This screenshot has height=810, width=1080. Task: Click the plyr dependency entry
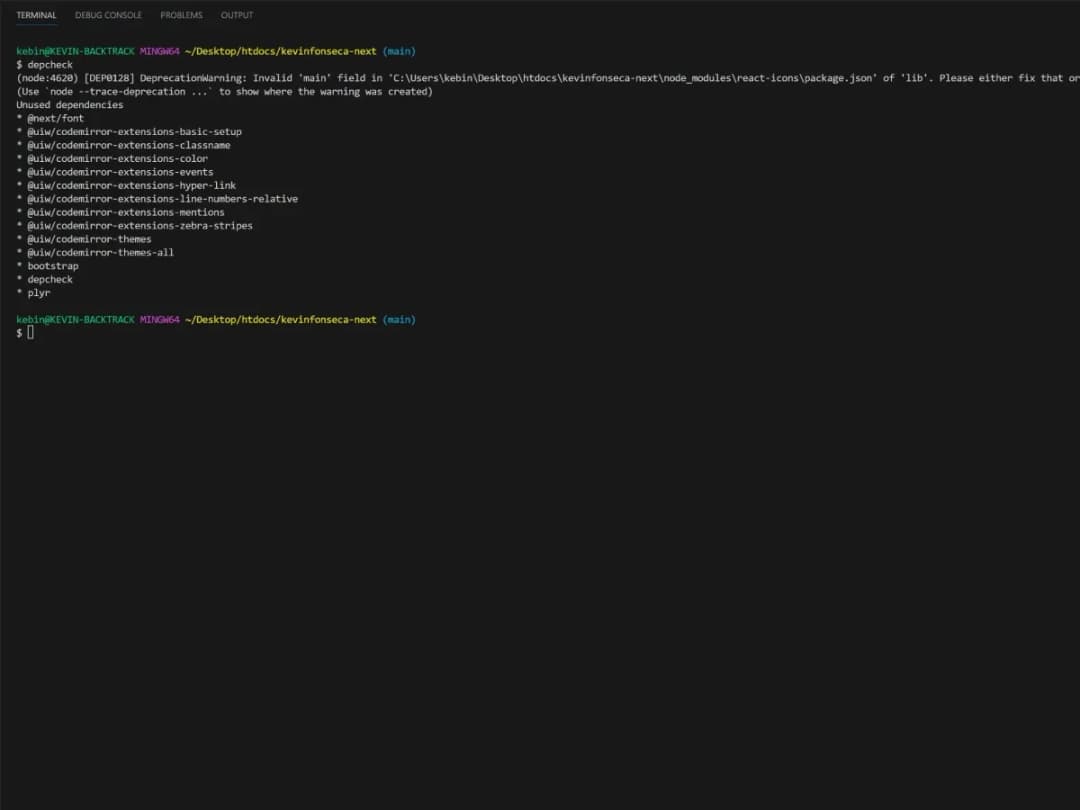click(x=38, y=292)
